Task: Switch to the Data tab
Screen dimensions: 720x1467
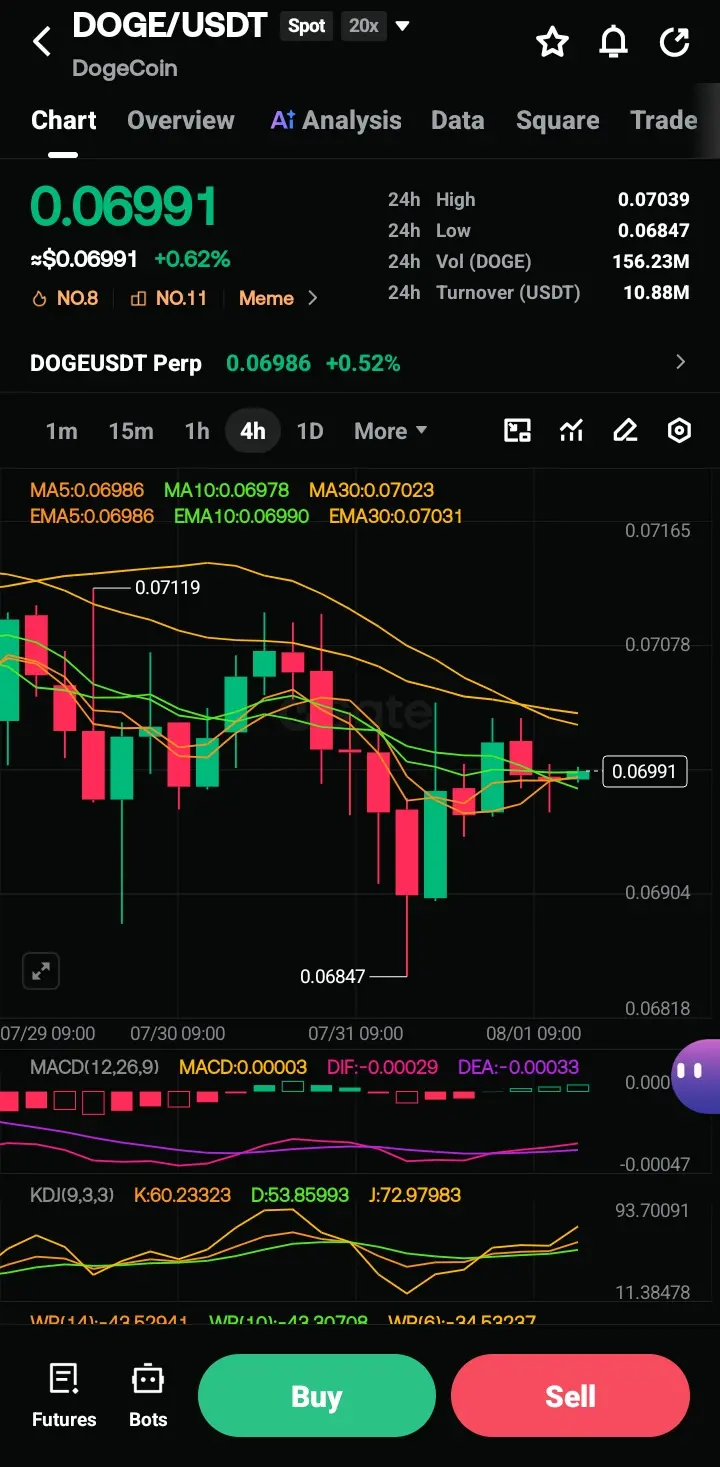Action: (x=458, y=120)
